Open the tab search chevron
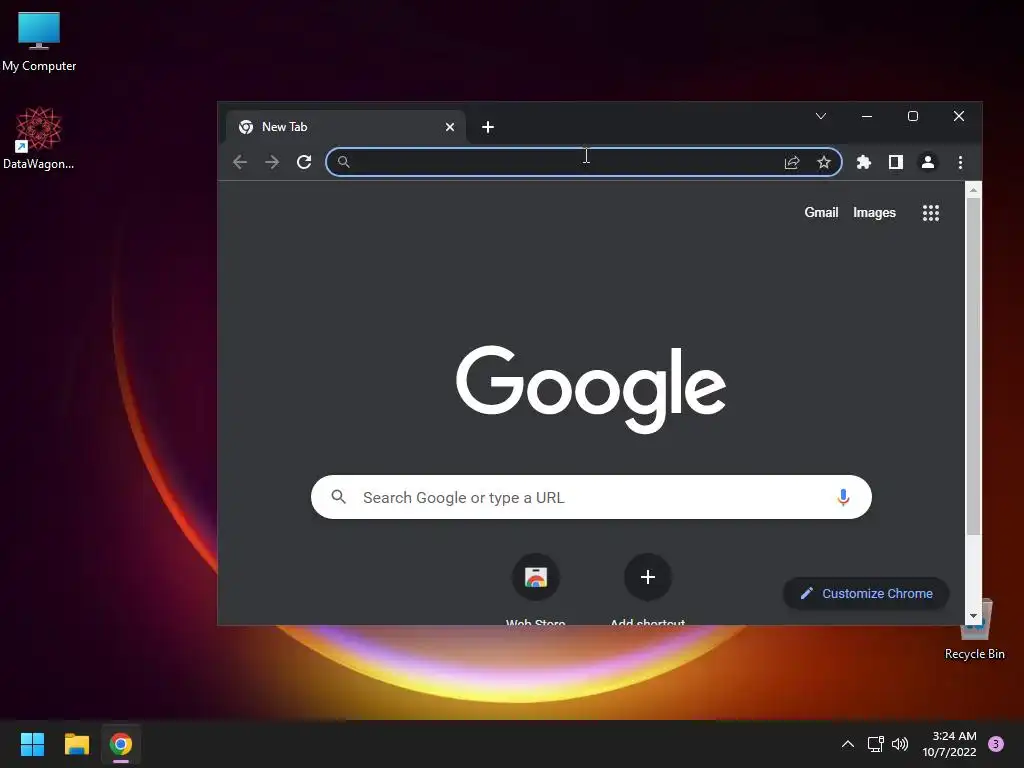This screenshot has height=768, width=1024. [x=821, y=116]
